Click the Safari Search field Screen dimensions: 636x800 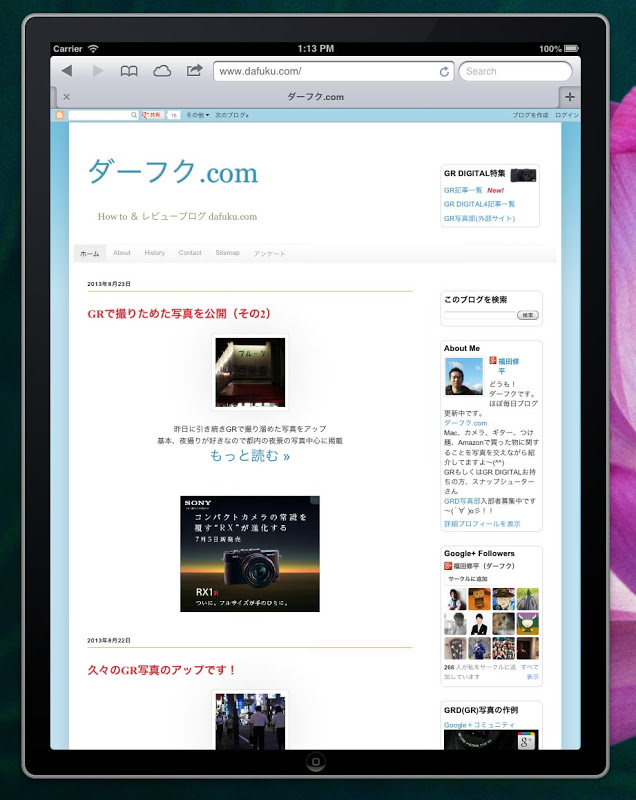tap(515, 71)
